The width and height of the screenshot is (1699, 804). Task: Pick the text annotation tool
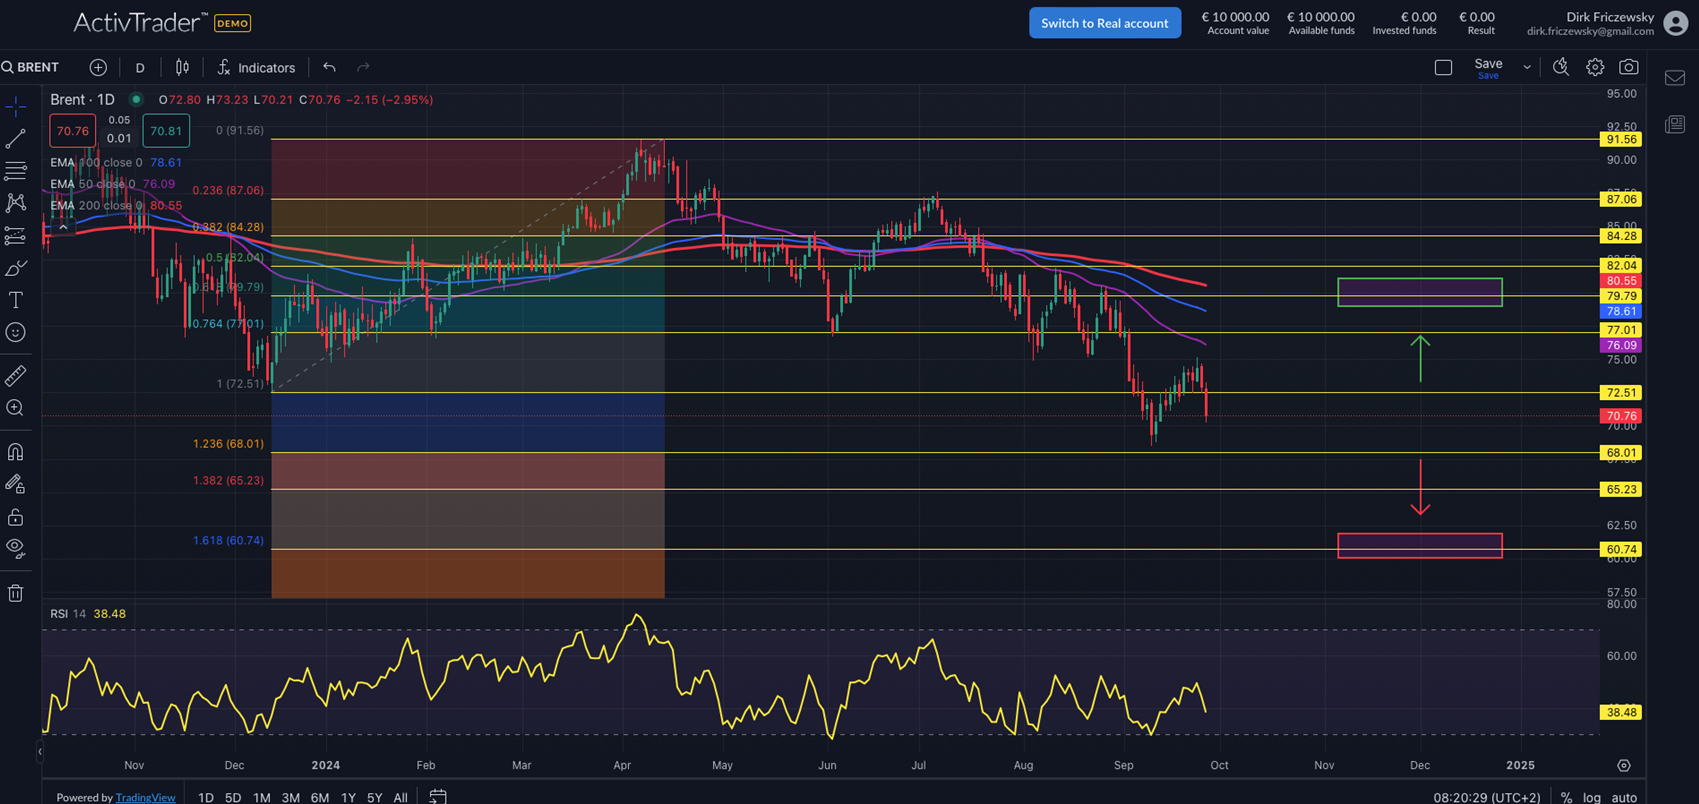point(16,300)
